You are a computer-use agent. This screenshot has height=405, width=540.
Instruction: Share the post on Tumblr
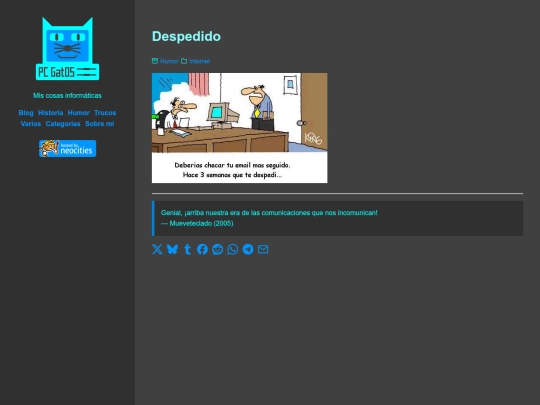[187, 249]
